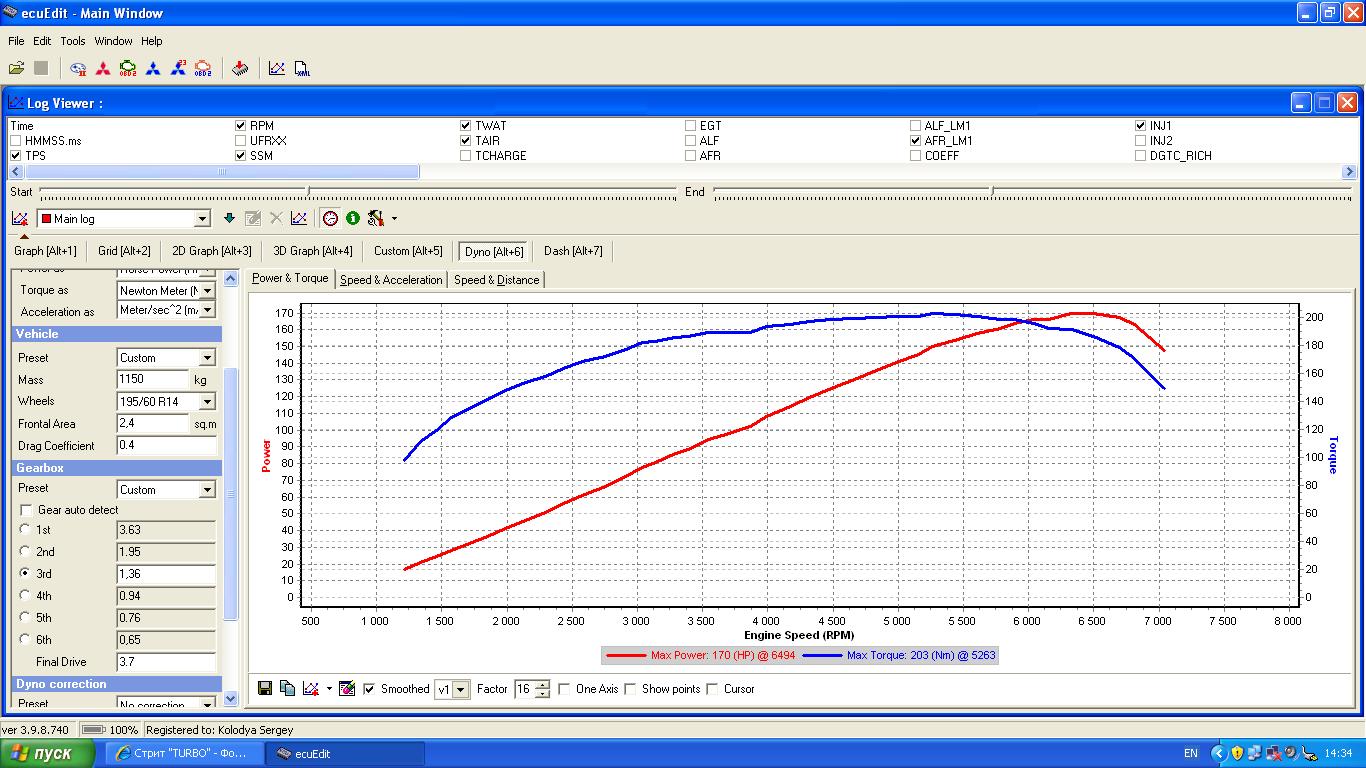1366x768 pixels.
Task: Open the Main log dropdown
Action: click(202, 219)
